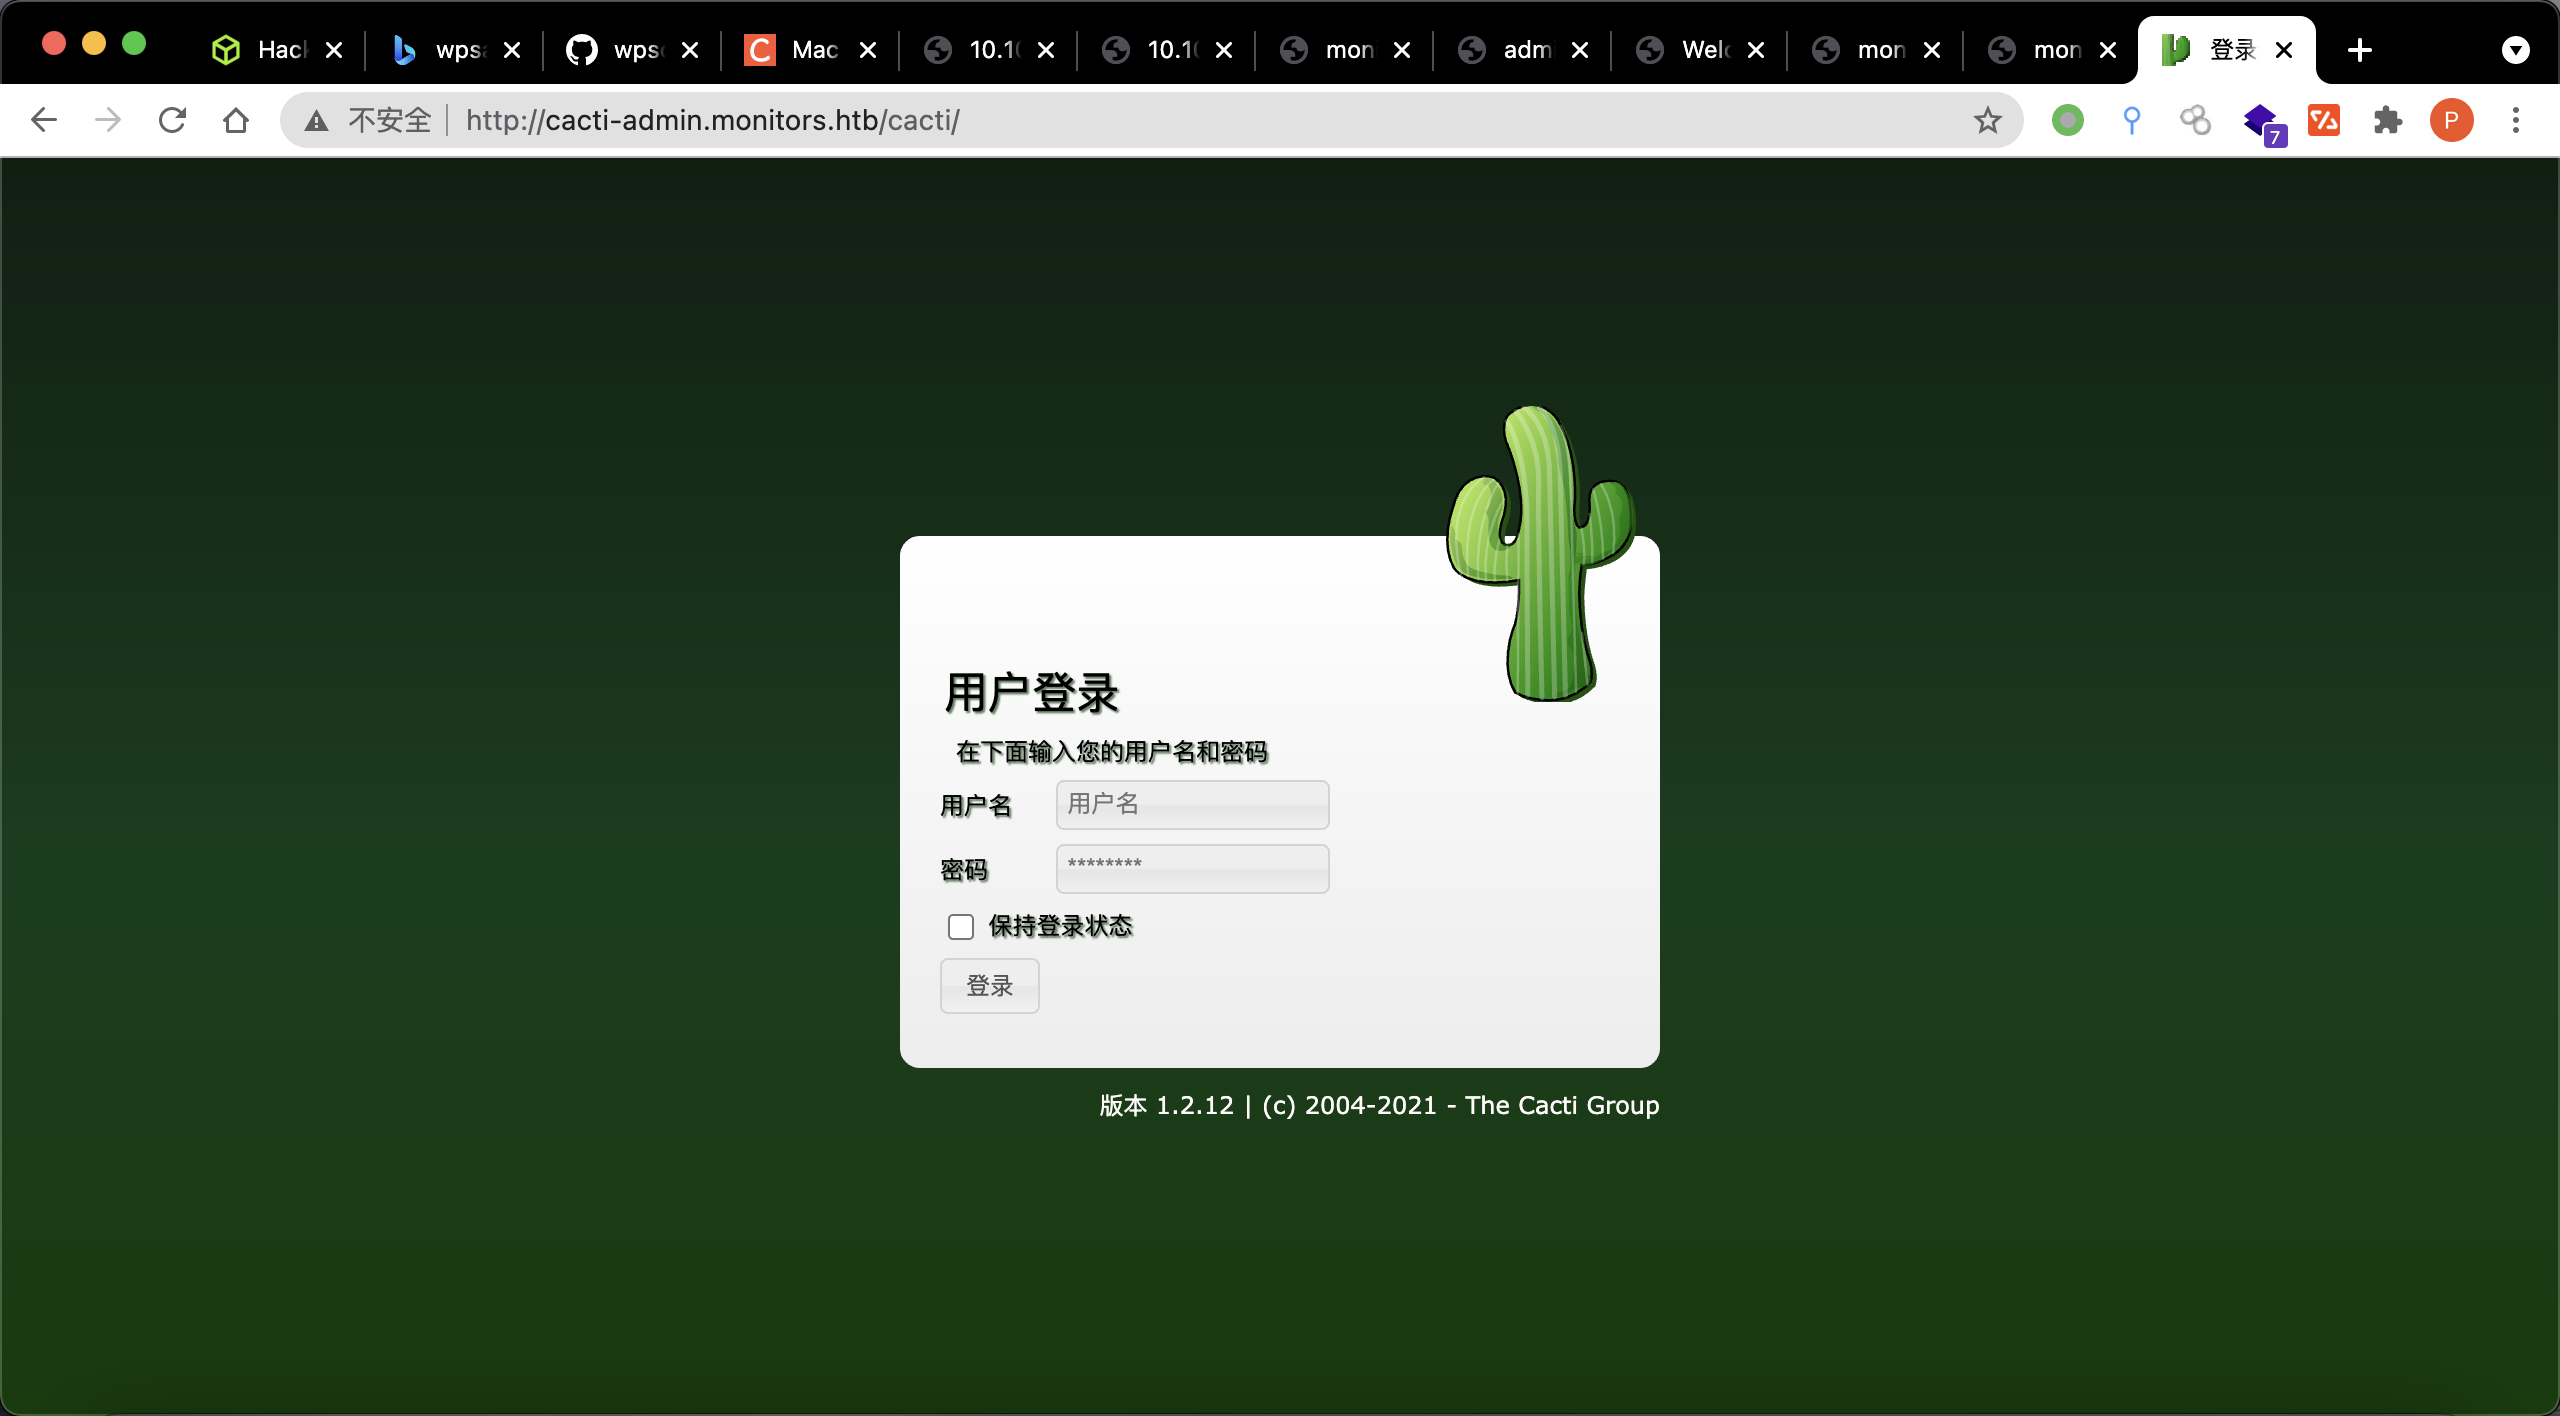Screen dimensions: 2560x1416
Task: Close the Mac tab
Action: pos(868,50)
